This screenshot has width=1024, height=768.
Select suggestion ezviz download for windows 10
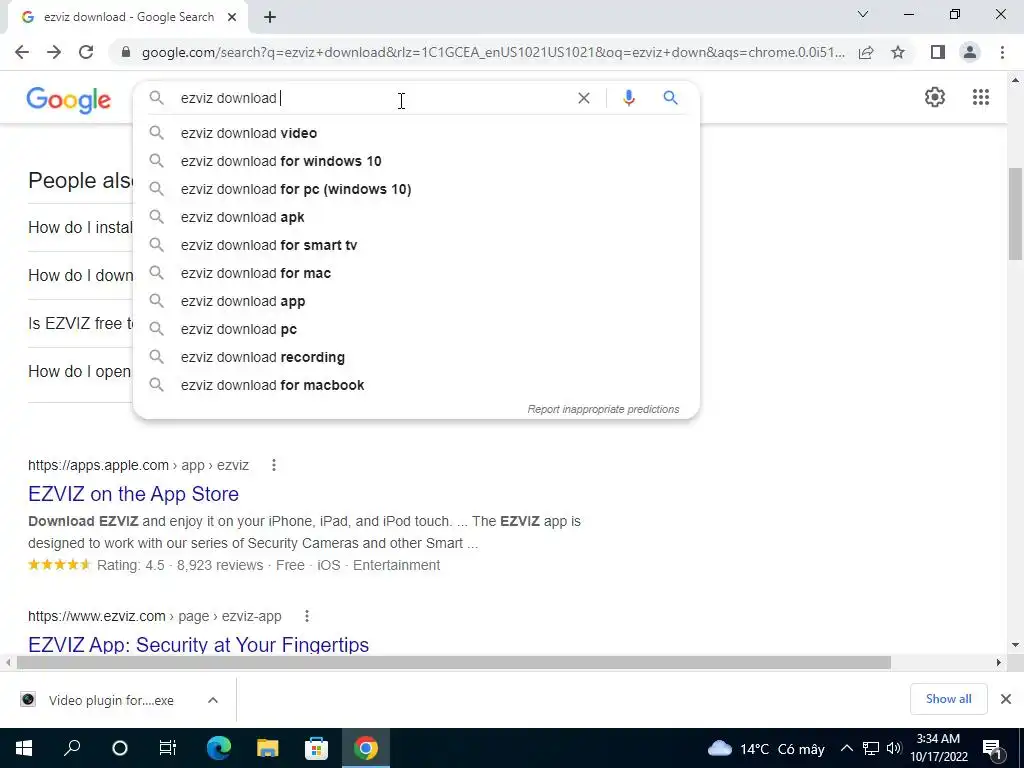tap(417, 161)
